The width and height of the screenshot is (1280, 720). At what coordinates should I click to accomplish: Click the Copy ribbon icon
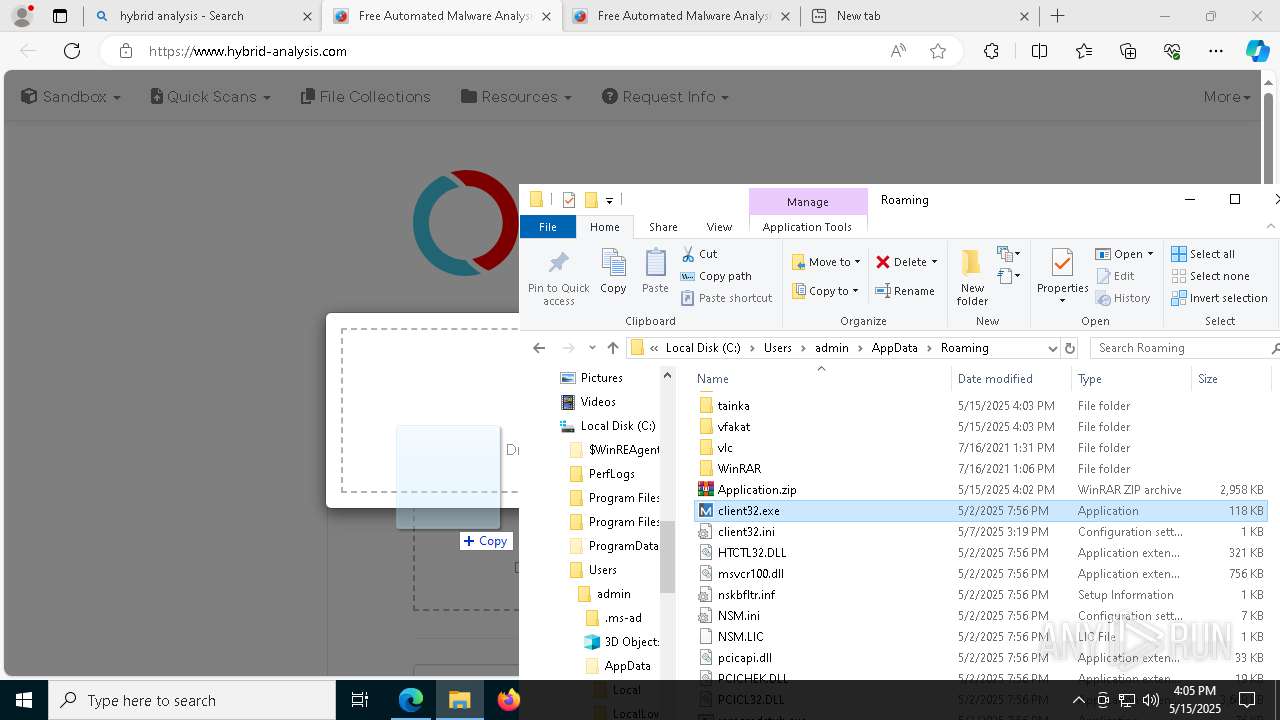(x=613, y=264)
